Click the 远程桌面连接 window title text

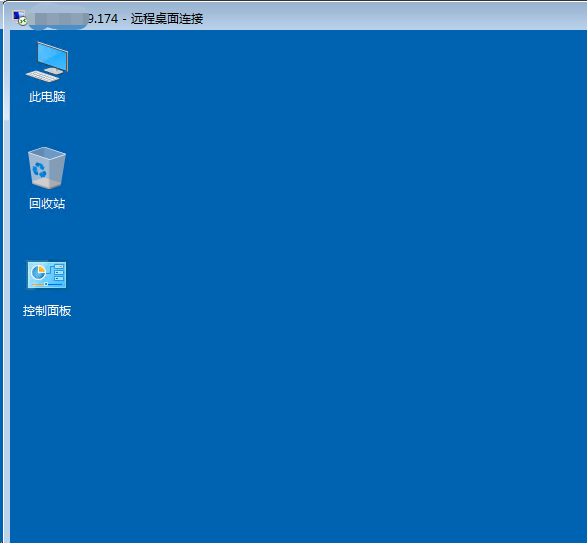167,18
